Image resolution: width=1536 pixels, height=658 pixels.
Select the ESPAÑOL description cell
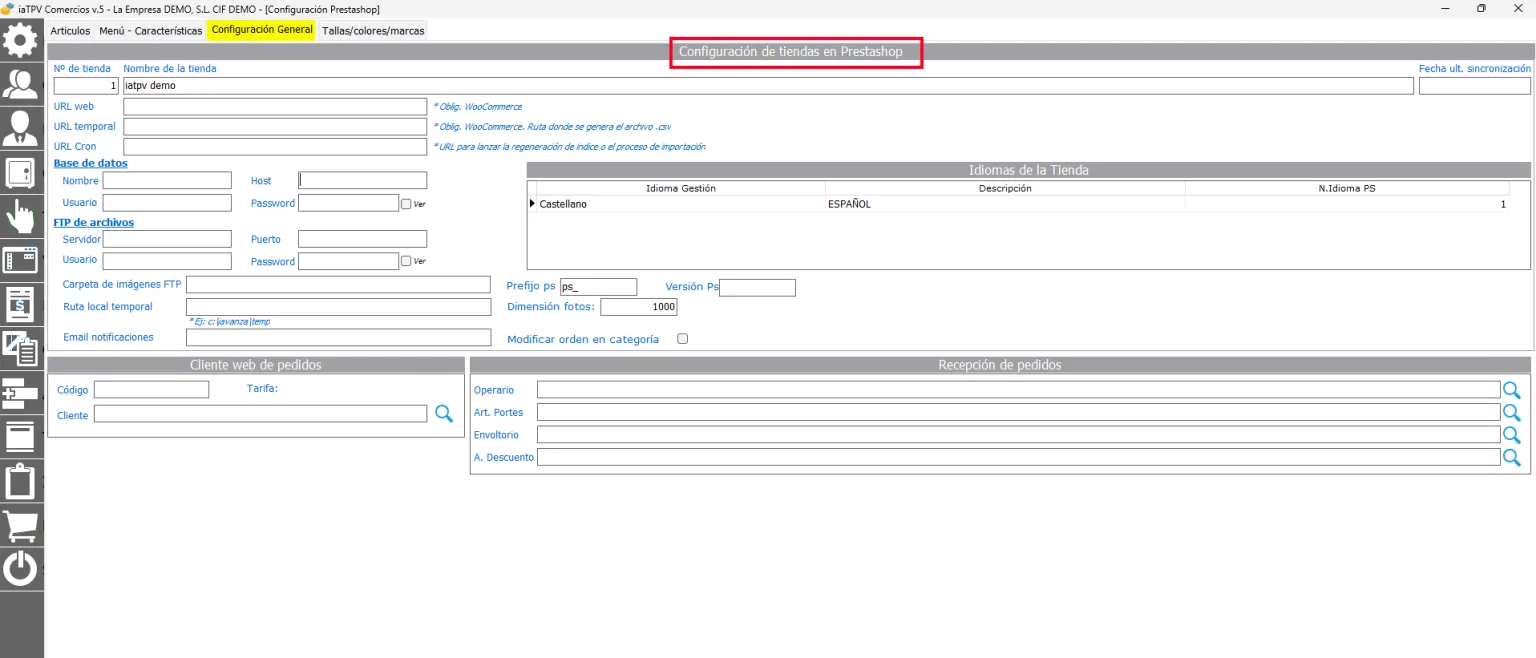(x=1005, y=204)
